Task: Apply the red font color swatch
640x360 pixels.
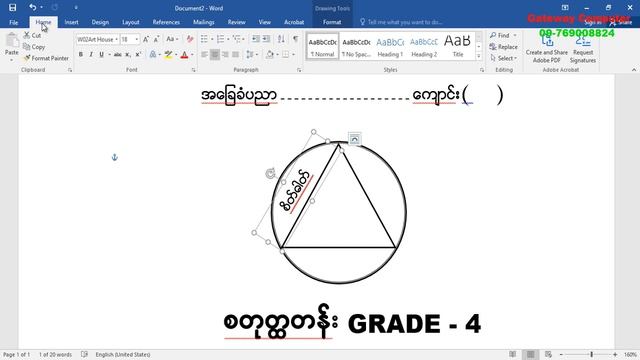Action: pos(184,55)
